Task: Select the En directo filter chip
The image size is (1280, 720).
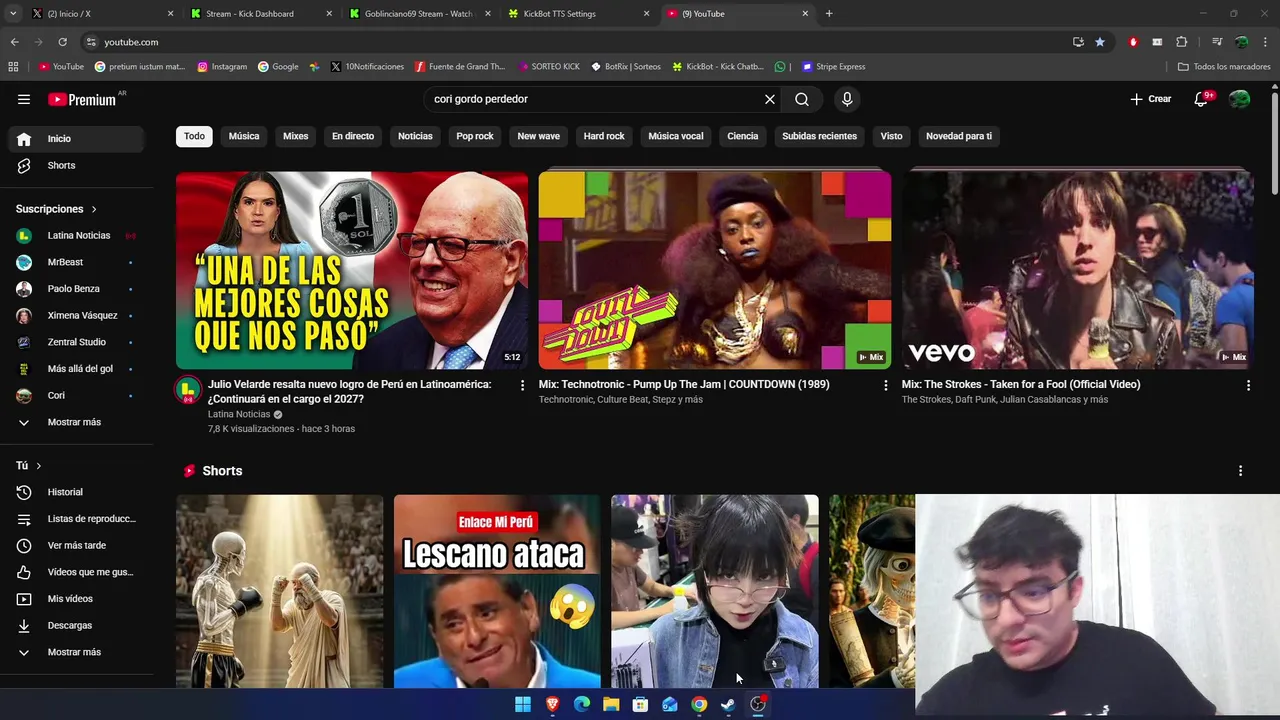Action: coord(353,136)
